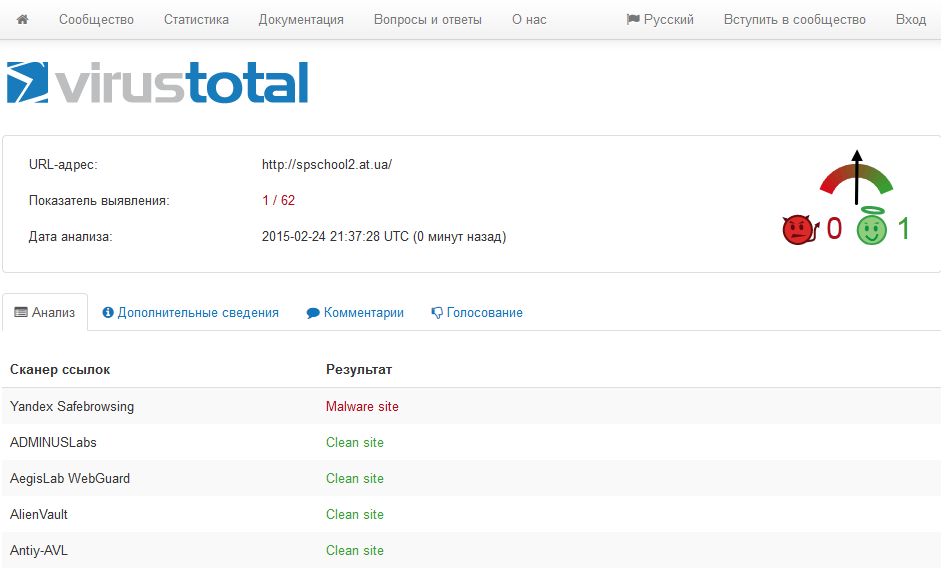
Task: Click the green harmless vote count 1
Action: pyautogui.click(x=903, y=229)
